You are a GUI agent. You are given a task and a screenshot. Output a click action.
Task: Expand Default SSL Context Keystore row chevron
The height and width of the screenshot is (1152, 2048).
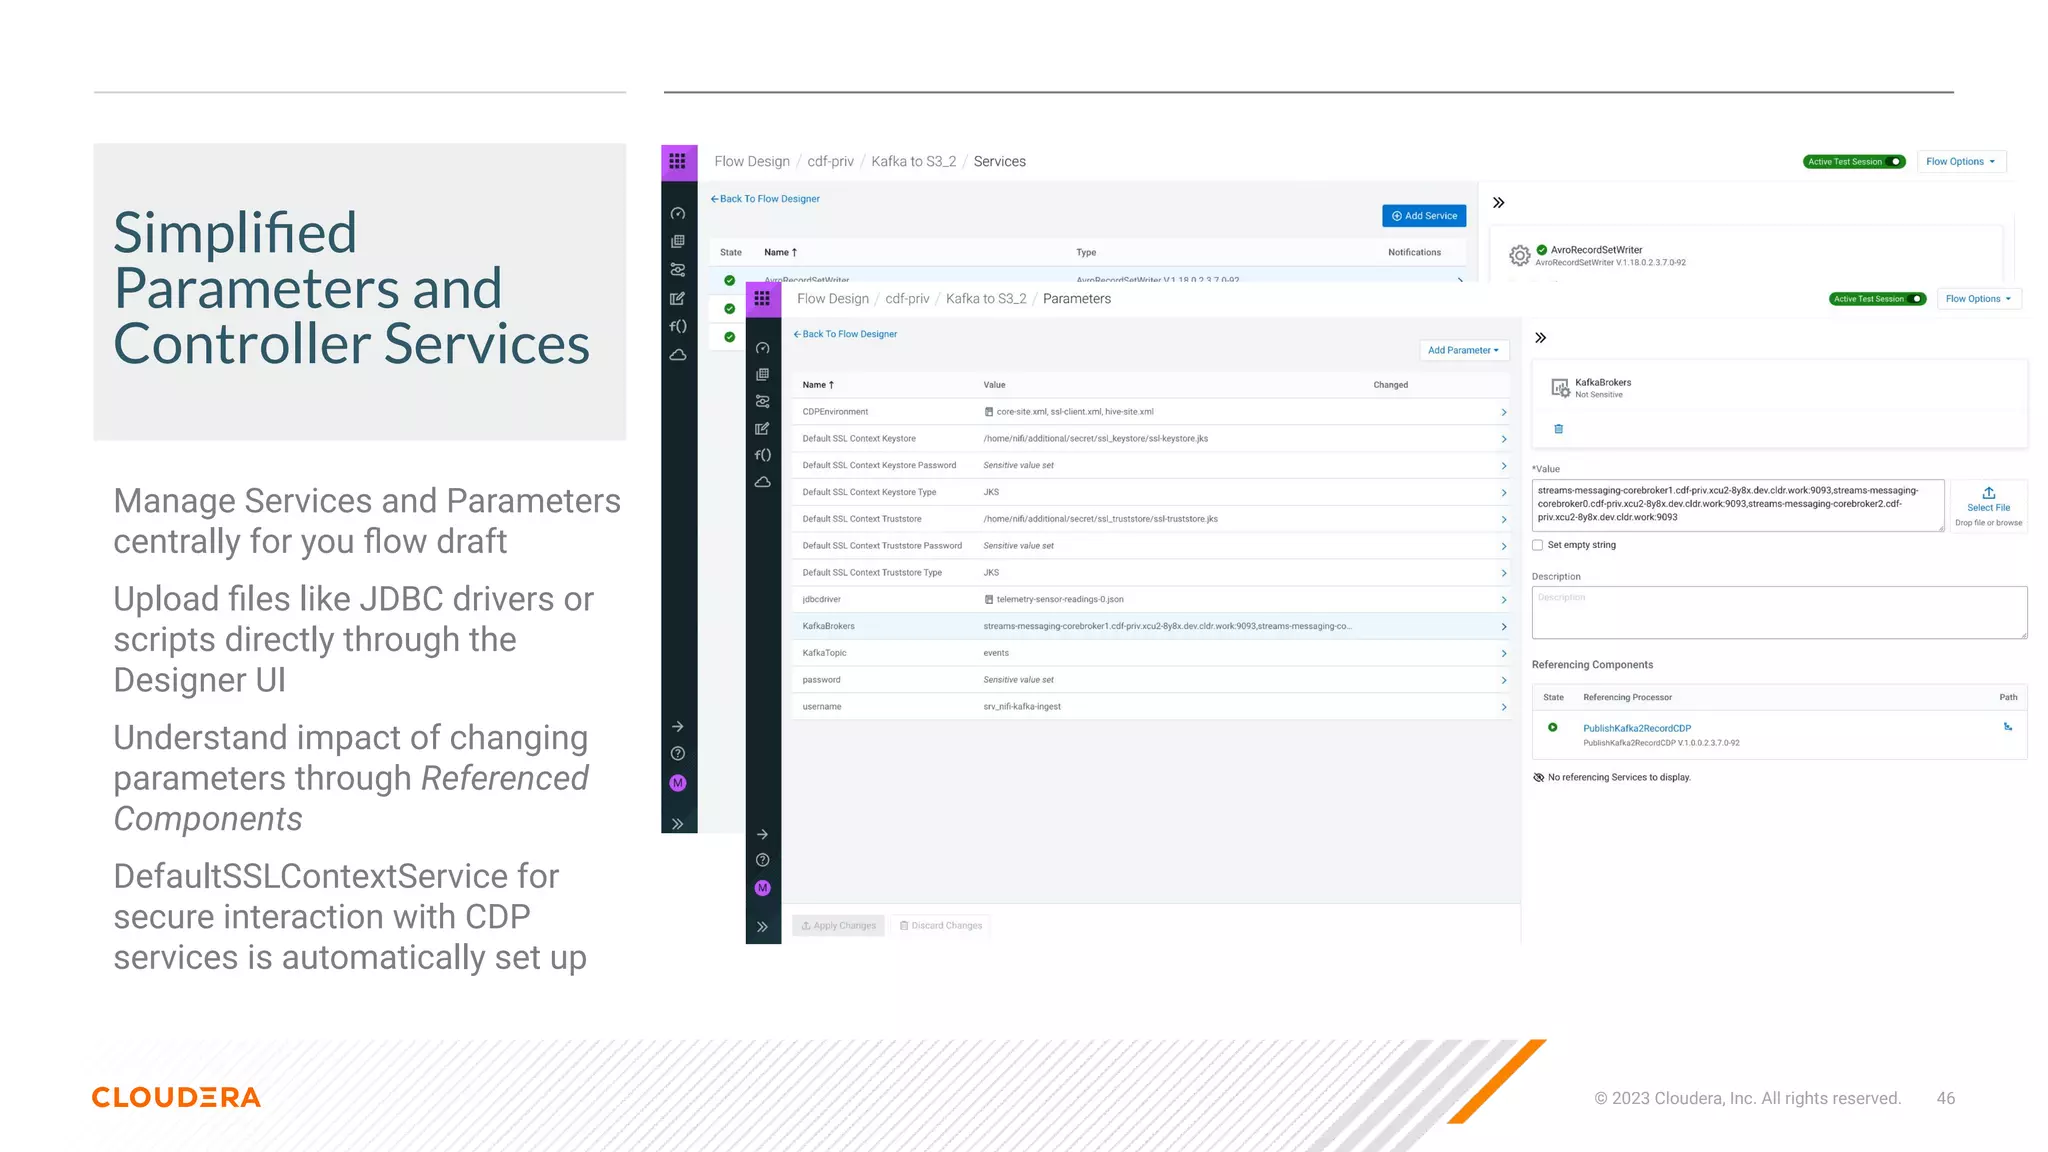(x=1503, y=439)
